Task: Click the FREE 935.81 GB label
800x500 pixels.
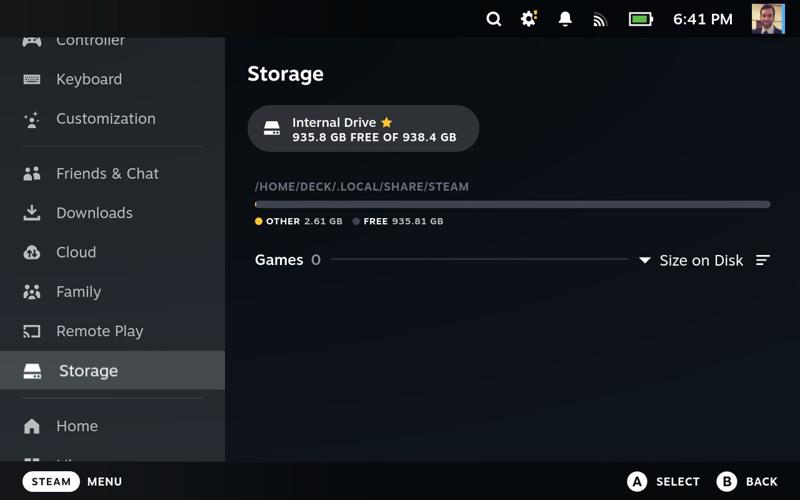Action: (x=403, y=221)
